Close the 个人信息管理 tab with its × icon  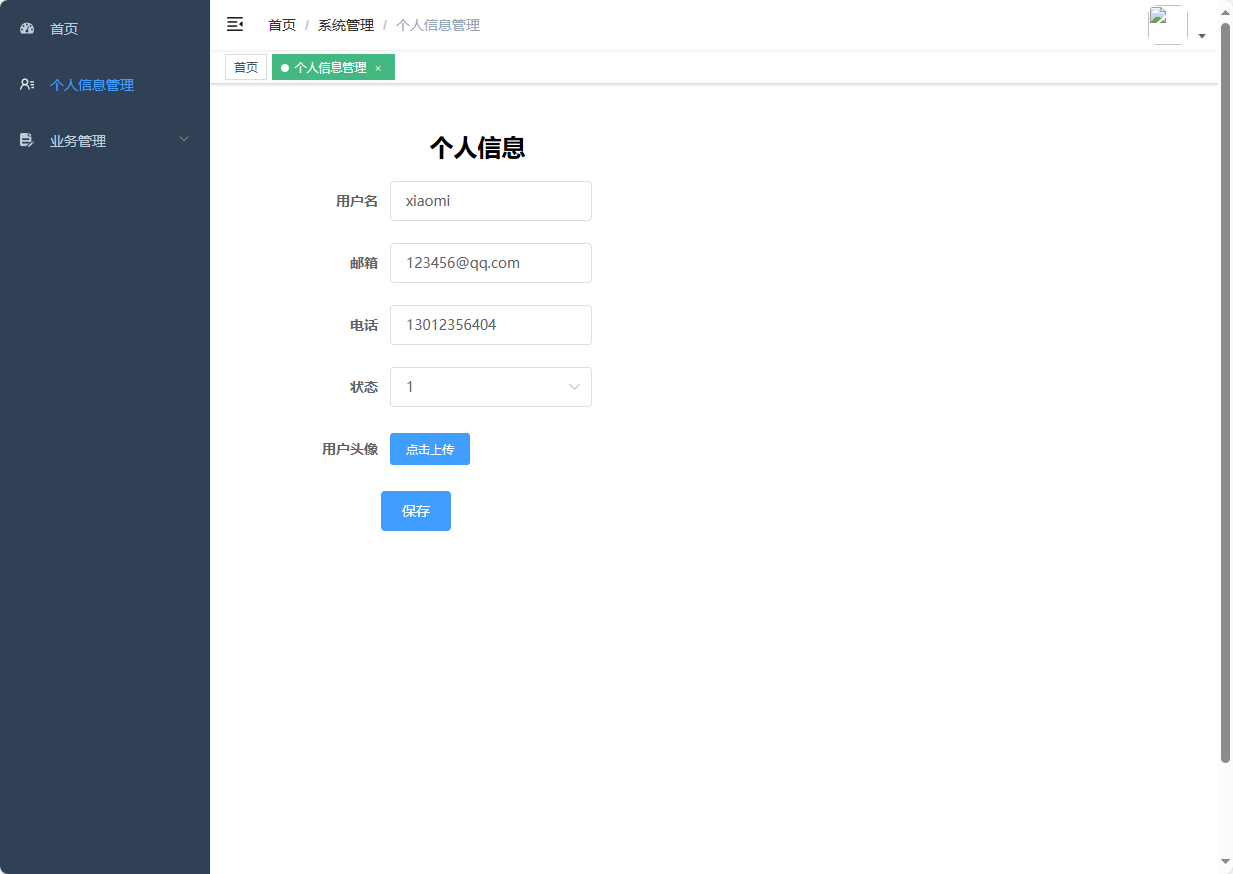pyautogui.click(x=378, y=67)
